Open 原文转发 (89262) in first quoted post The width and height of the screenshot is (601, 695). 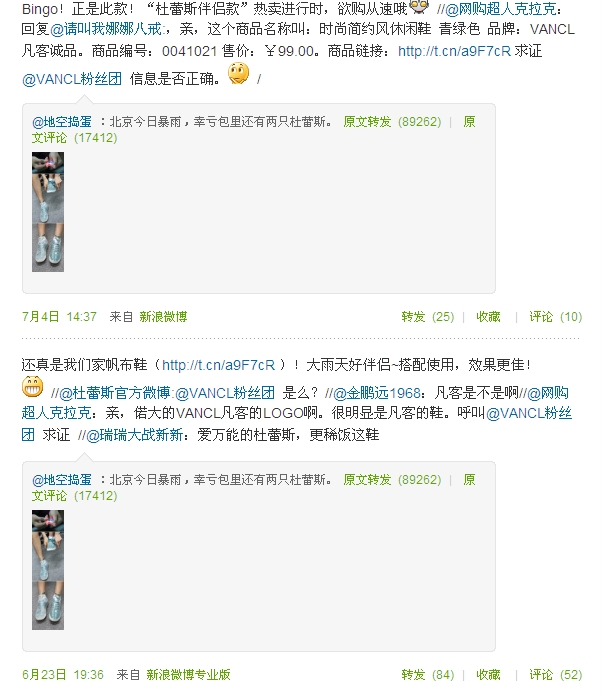tap(392, 122)
